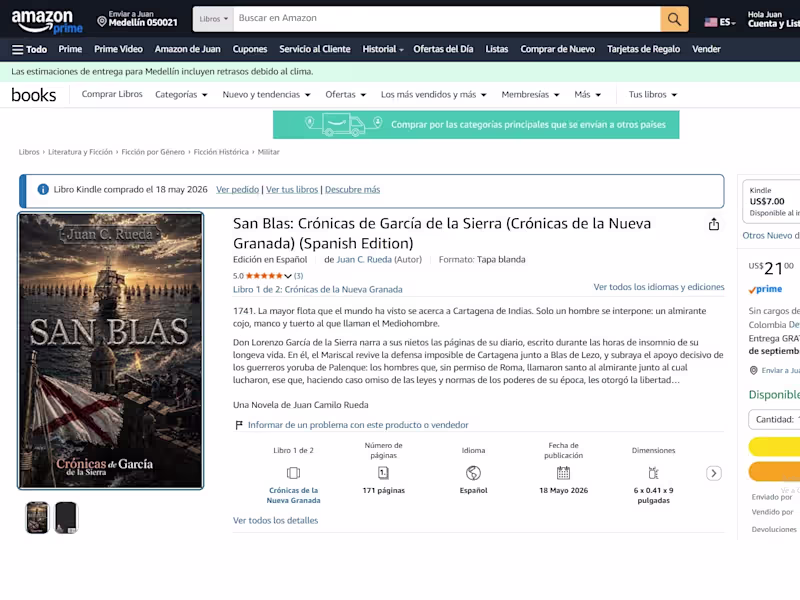The width and height of the screenshot is (800, 600).
Task: Open the Tus libros dropdown
Action: pos(653,94)
